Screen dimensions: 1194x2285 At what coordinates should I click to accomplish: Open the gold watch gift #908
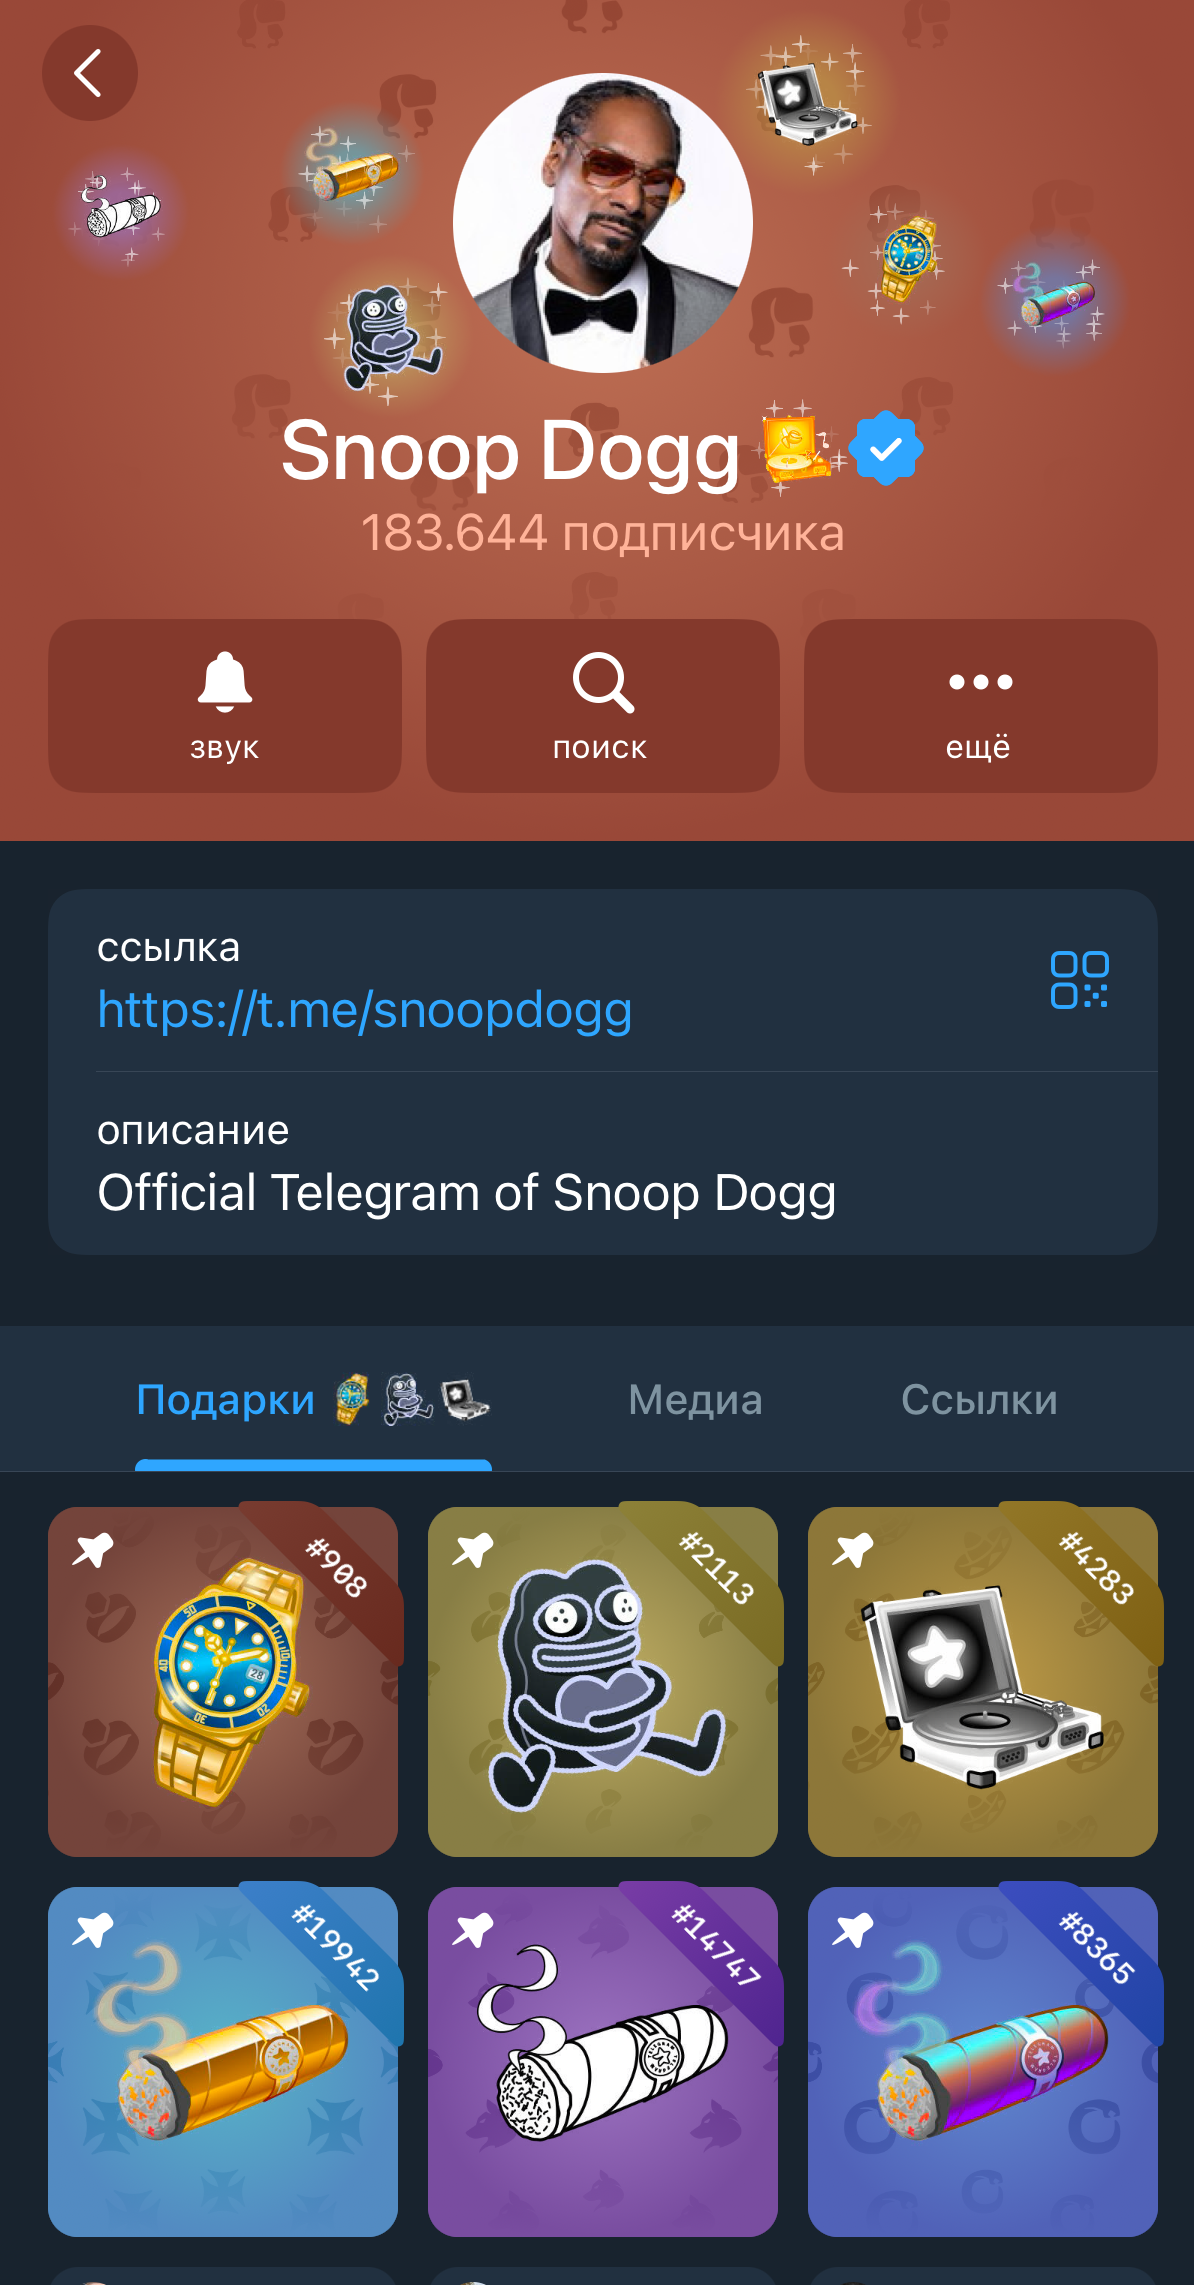223,1682
